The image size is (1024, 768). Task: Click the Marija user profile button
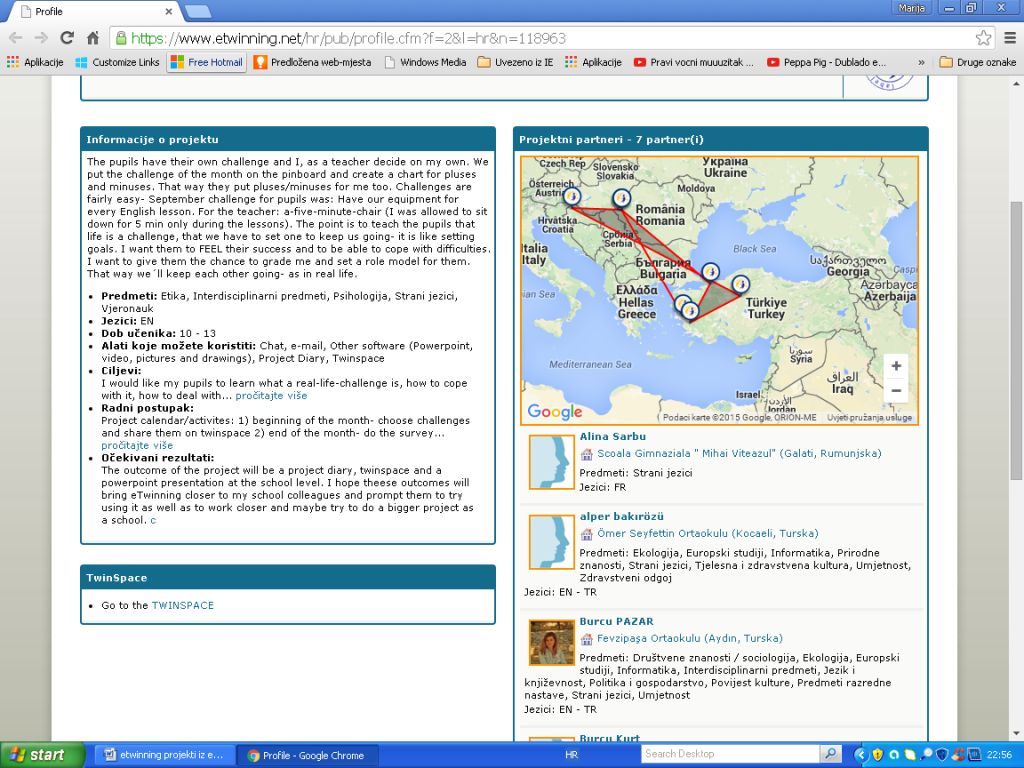pos(912,8)
